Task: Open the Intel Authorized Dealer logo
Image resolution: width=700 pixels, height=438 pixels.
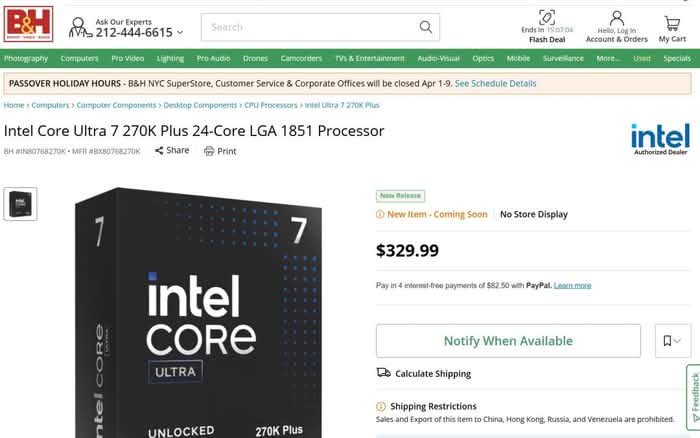Action: point(660,139)
